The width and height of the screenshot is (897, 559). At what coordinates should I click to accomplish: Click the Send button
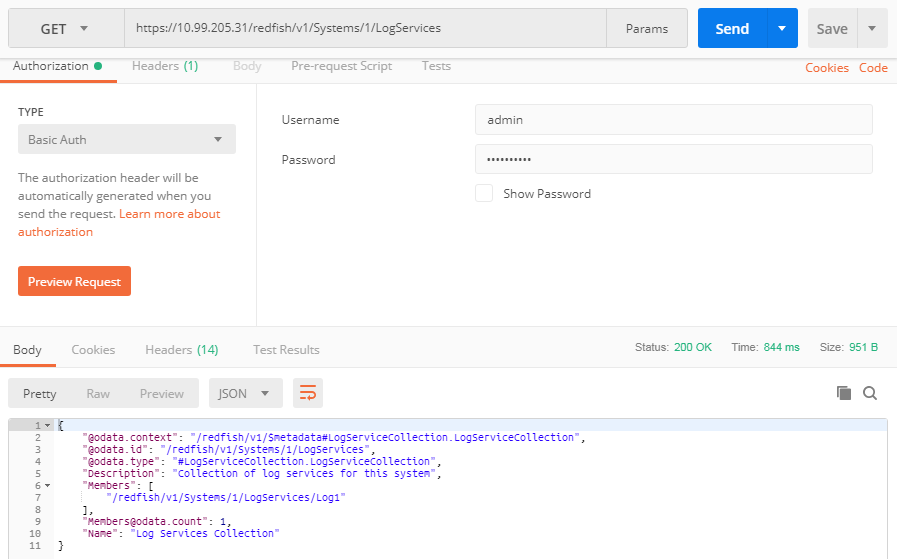click(732, 28)
